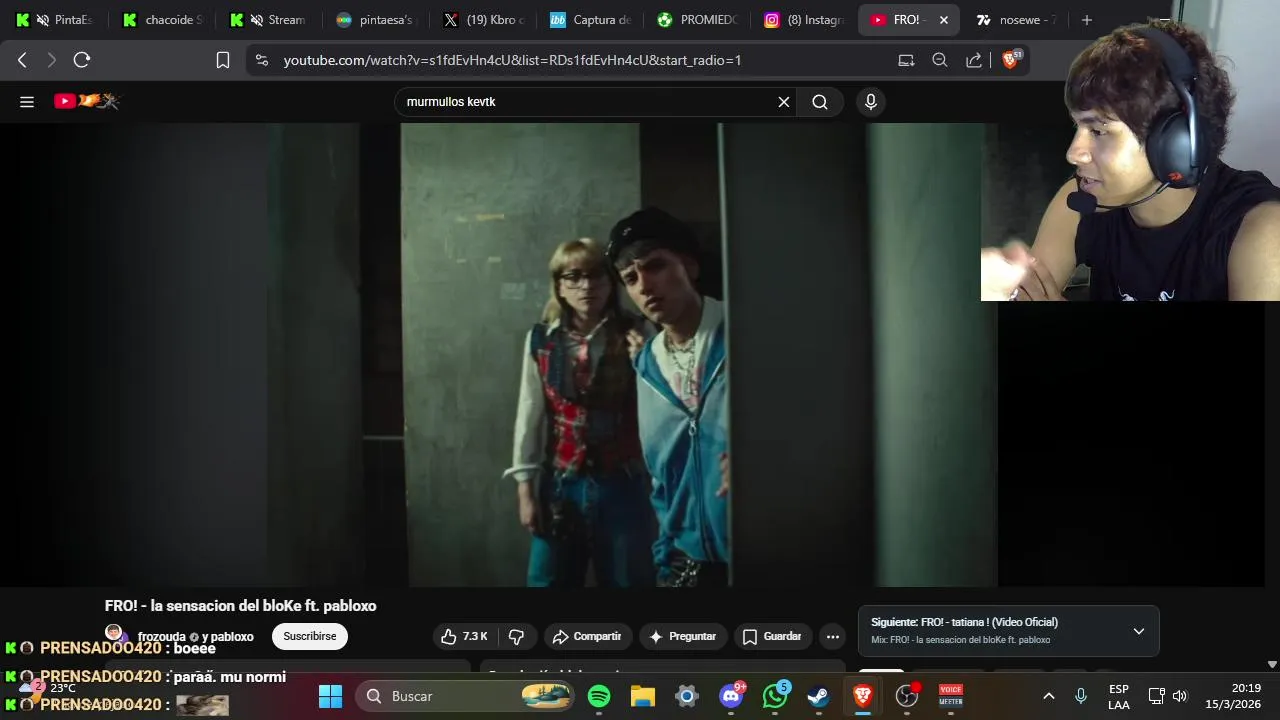Open more actions three-dot menu
This screenshot has height=720, width=1280.
click(832, 637)
